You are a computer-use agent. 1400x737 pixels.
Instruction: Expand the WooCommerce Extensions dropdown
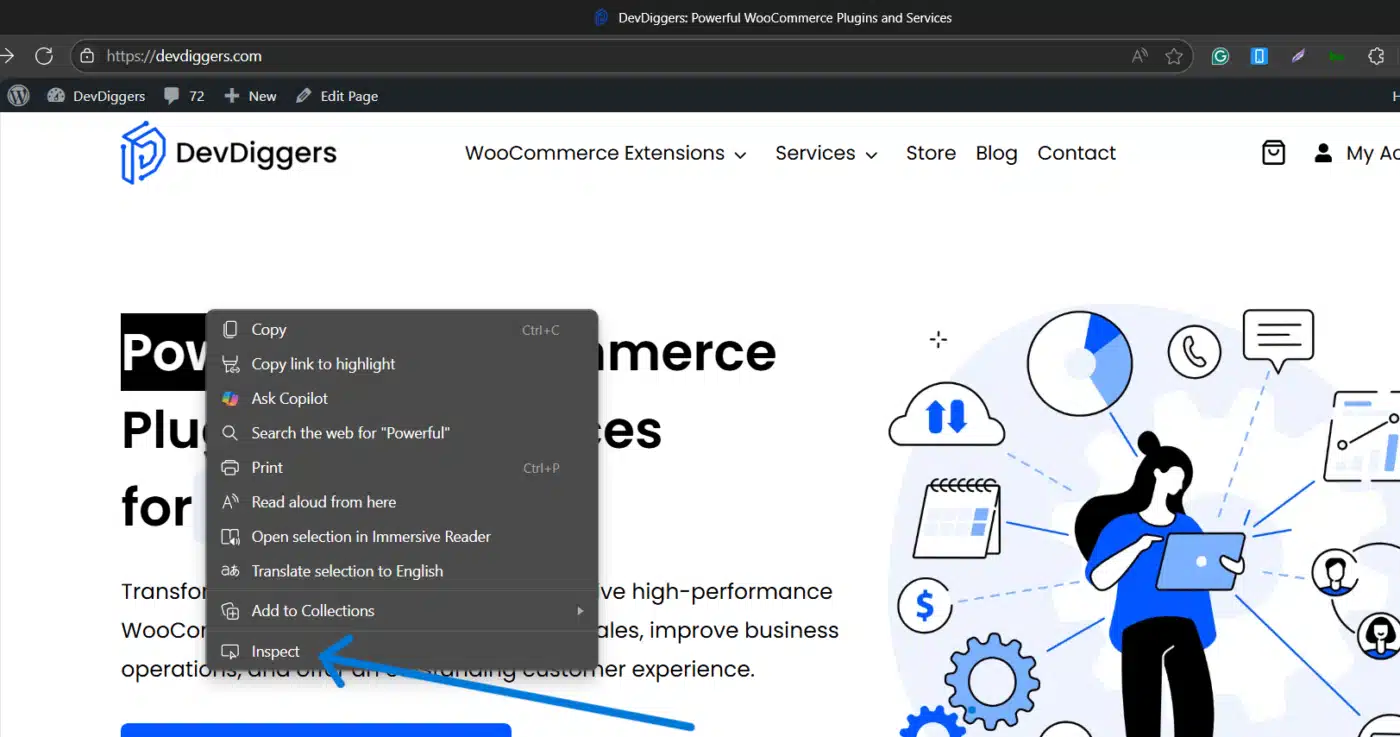(x=606, y=153)
